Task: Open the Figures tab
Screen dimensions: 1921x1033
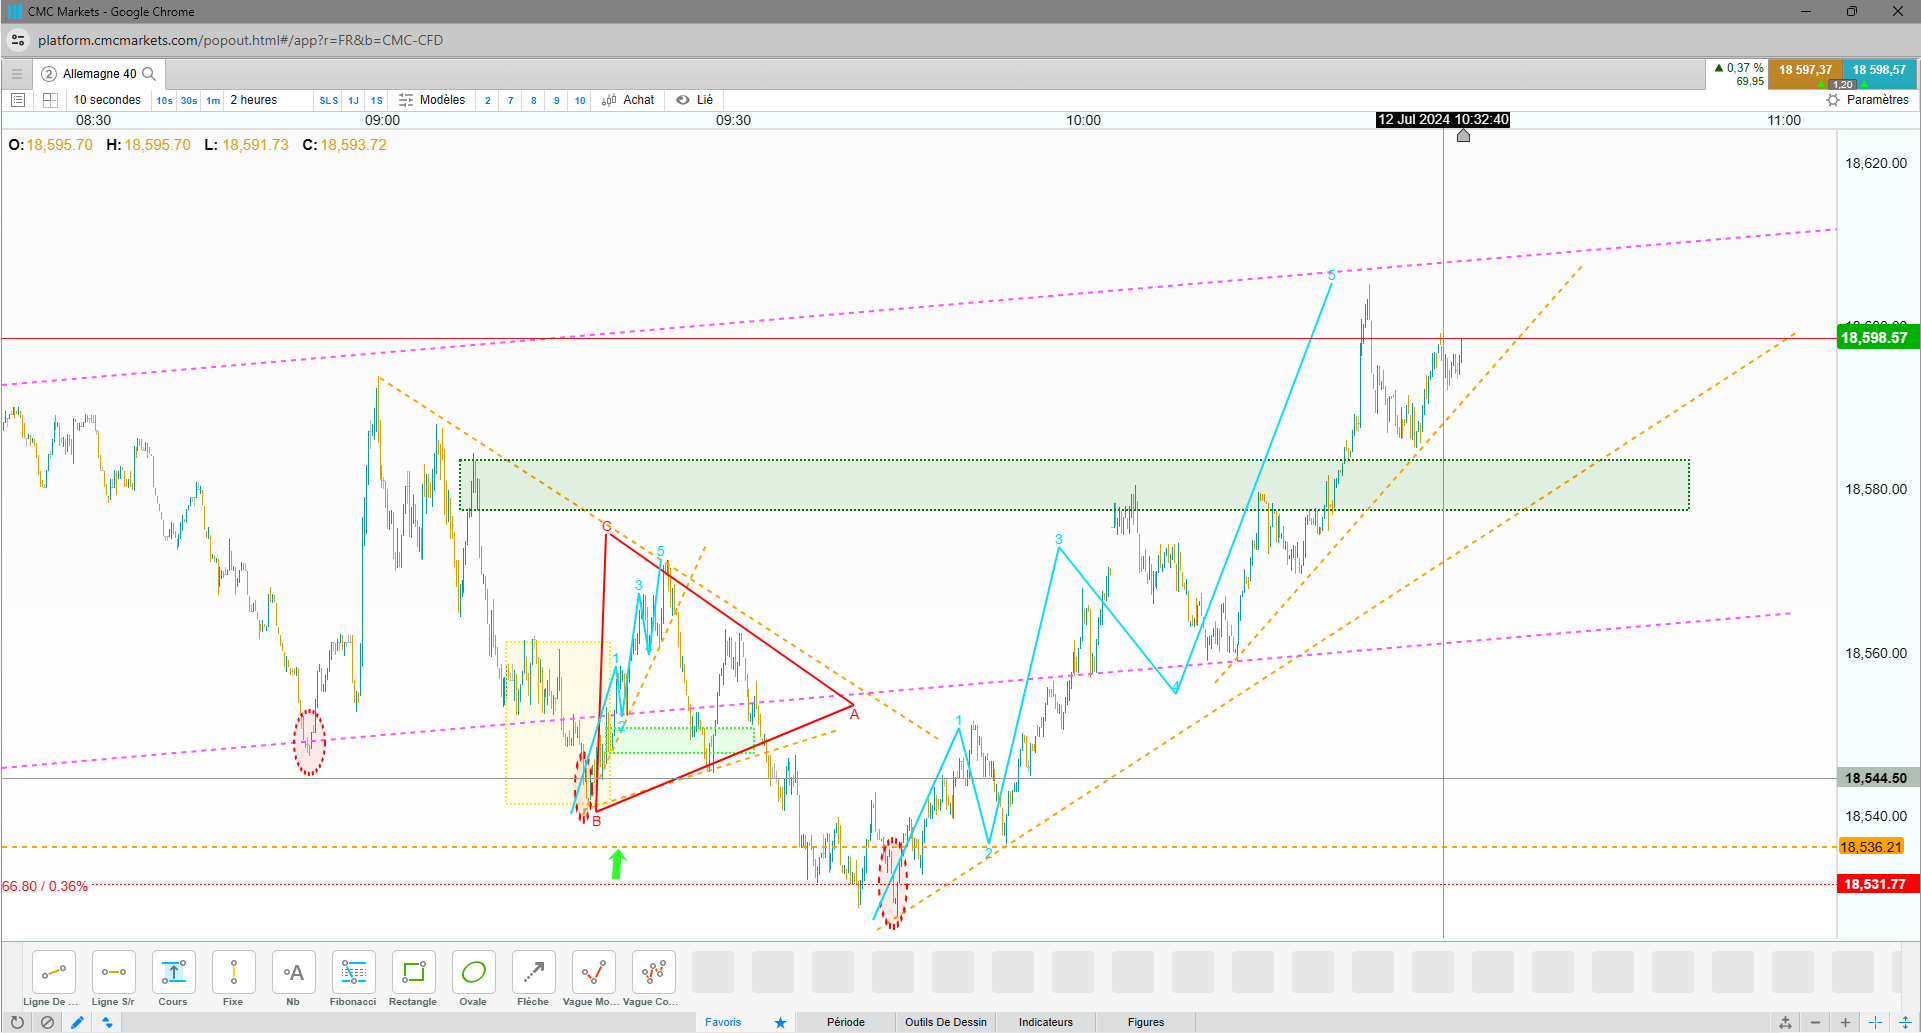Action: pos(1146,1022)
